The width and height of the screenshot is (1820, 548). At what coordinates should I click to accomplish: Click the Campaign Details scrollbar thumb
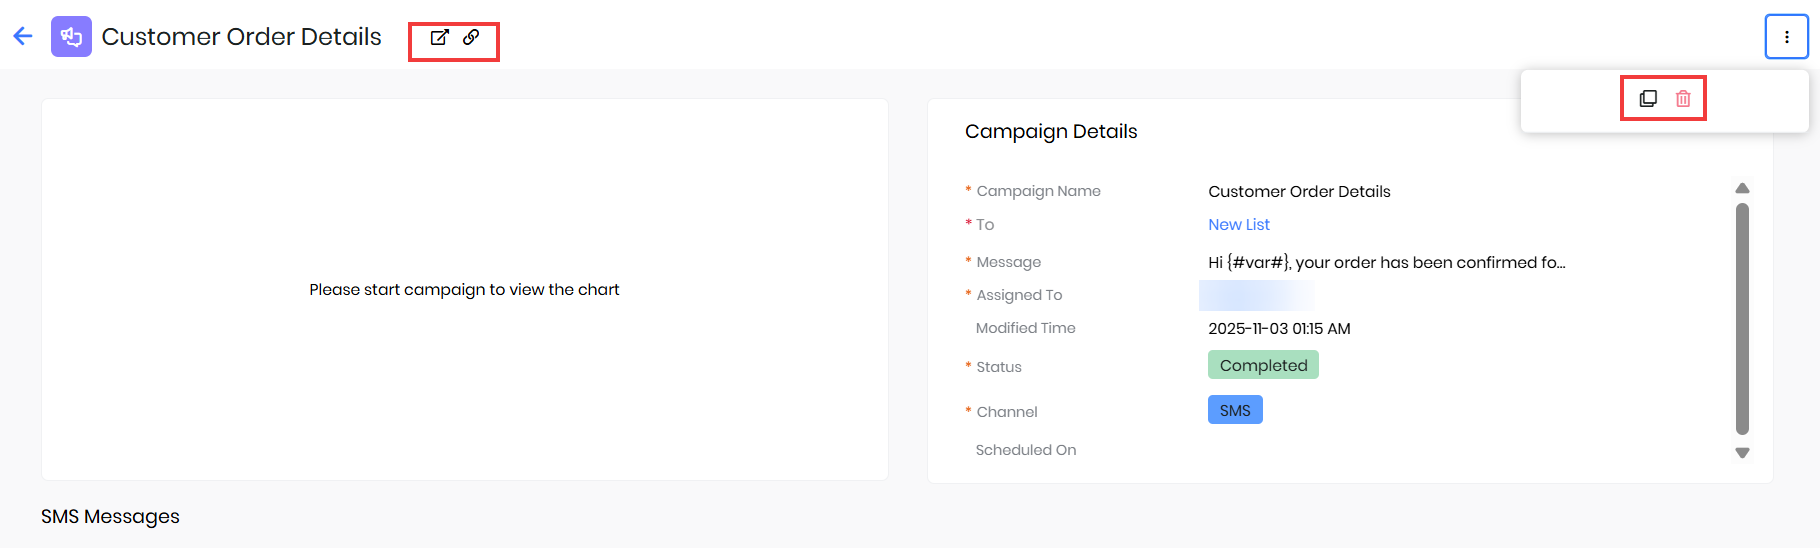[x=1742, y=320]
